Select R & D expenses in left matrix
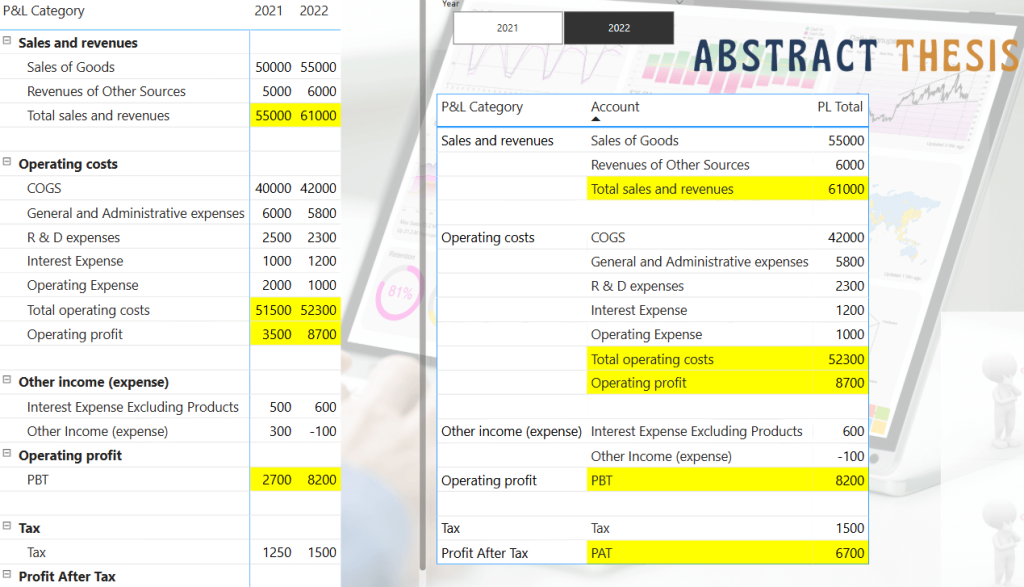The width and height of the screenshot is (1024, 587). 73,238
